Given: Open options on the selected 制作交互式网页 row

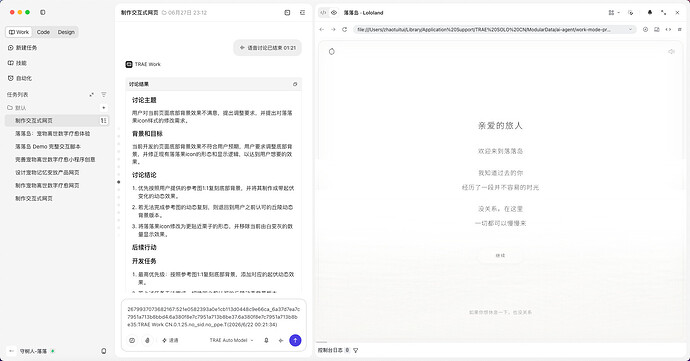Looking at the screenshot, I should click(x=103, y=121).
